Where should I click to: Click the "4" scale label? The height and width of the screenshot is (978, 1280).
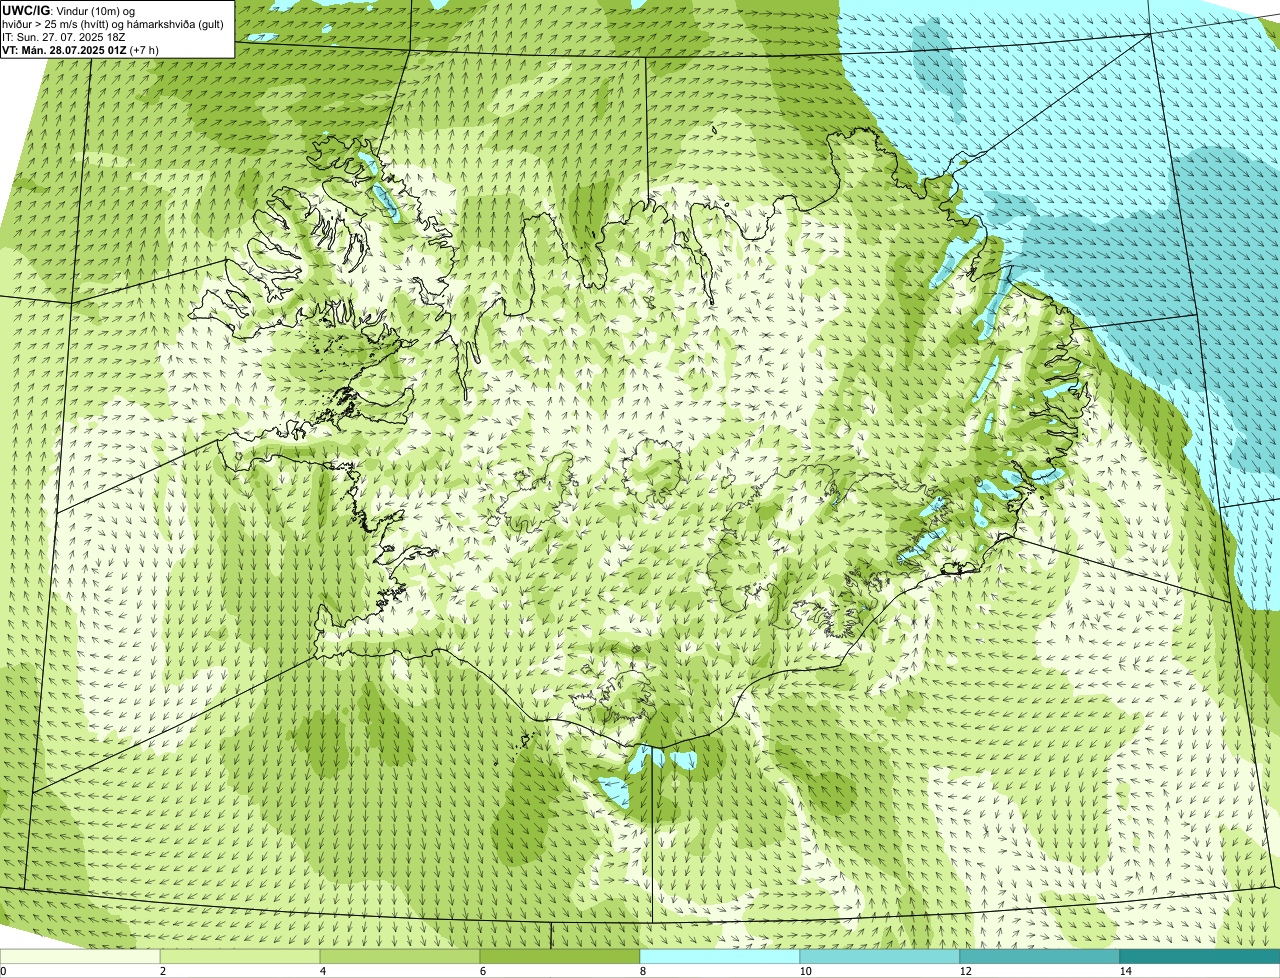pos(322,971)
